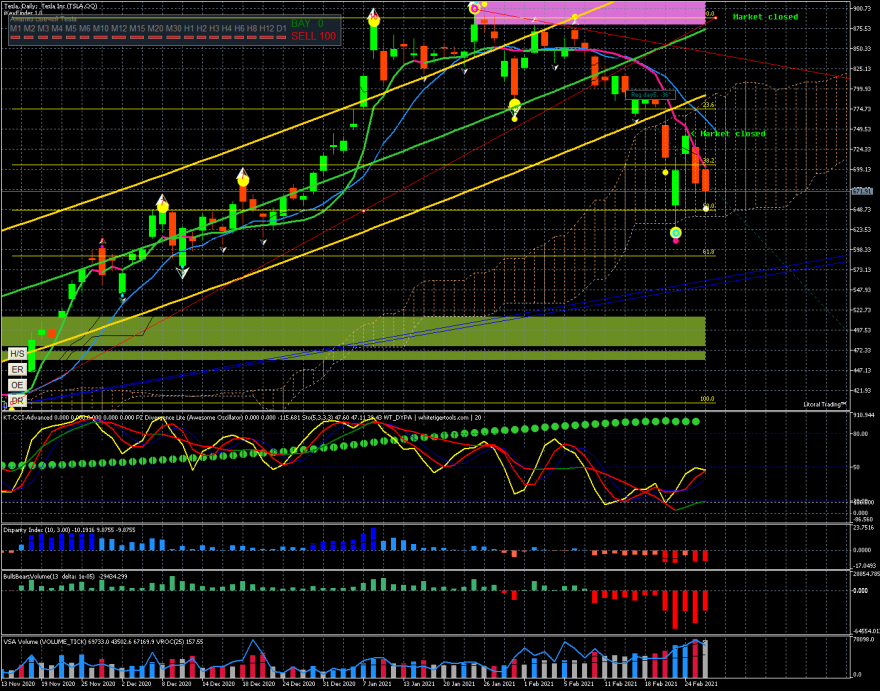Choose the M10 timeframe in panel

point(101,29)
